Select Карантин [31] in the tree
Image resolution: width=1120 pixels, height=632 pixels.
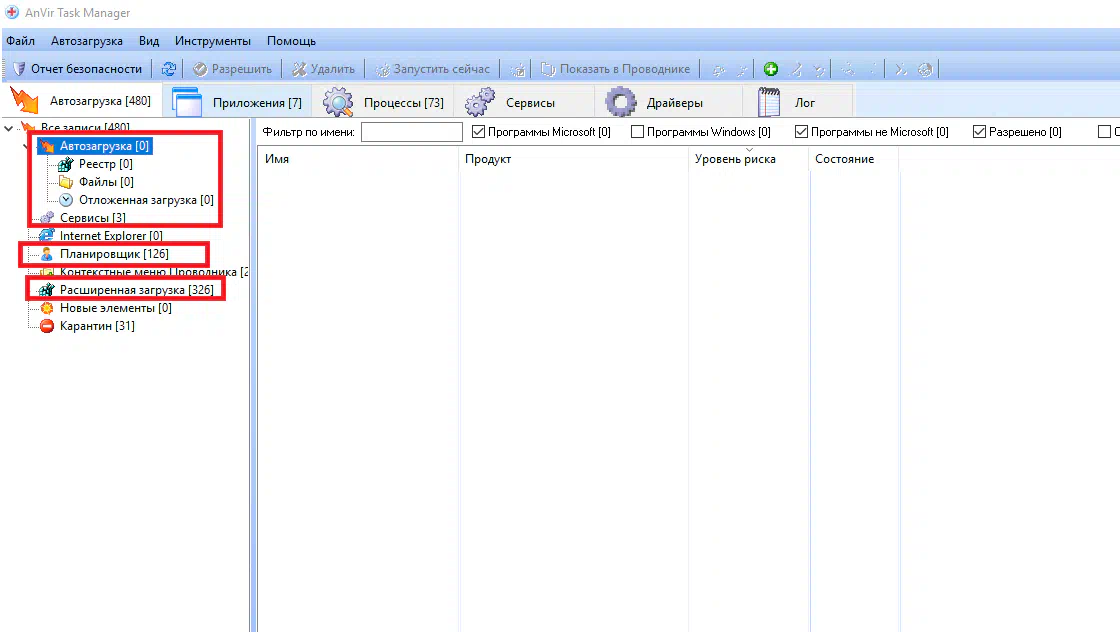point(96,326)
